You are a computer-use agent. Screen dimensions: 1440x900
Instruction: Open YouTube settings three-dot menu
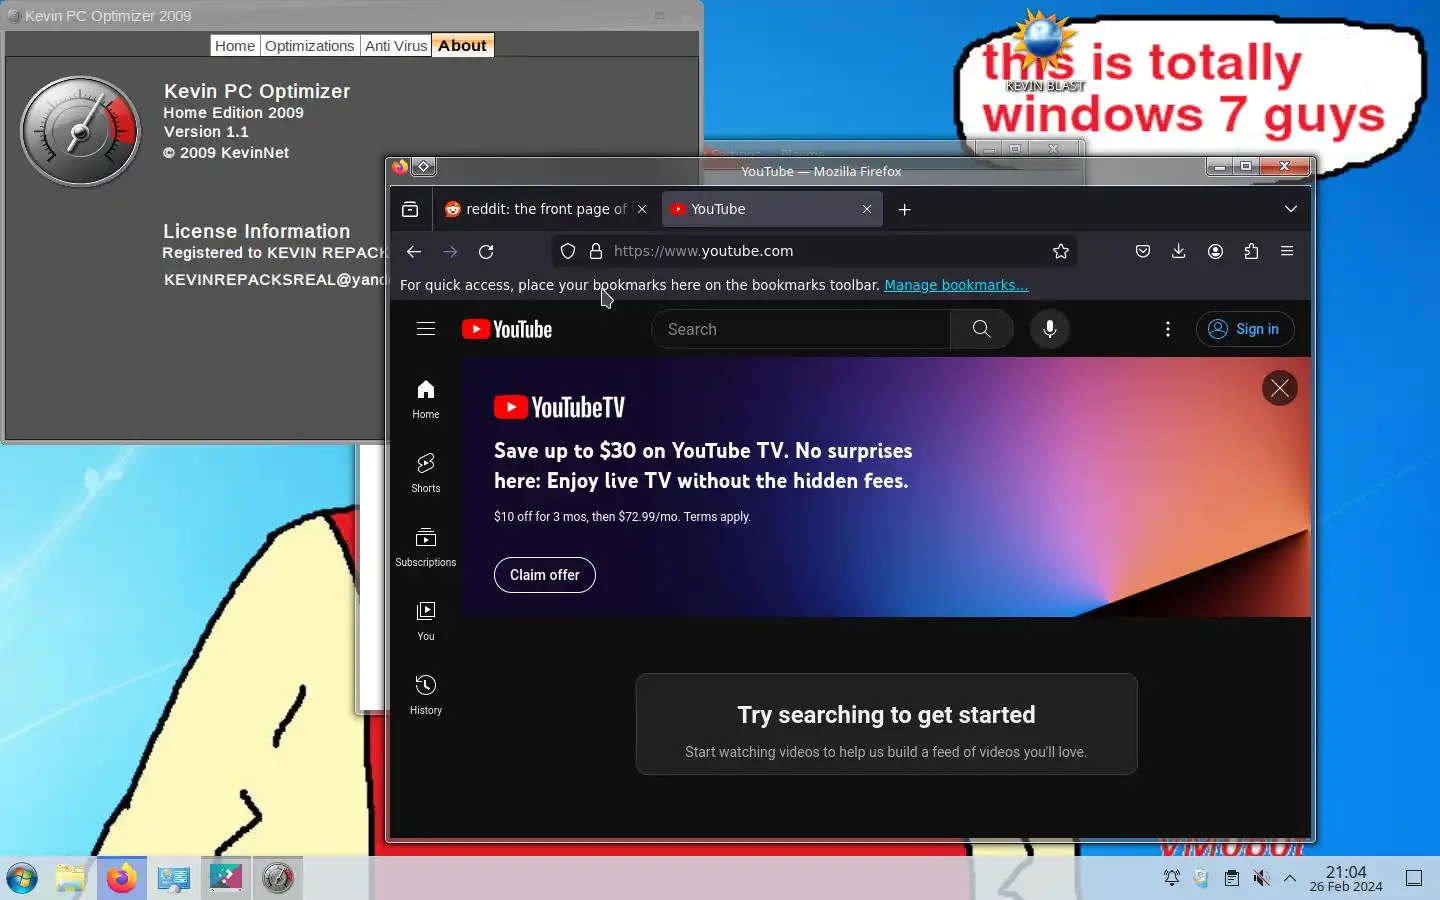pyautogui.click(x=1168, y=329)
